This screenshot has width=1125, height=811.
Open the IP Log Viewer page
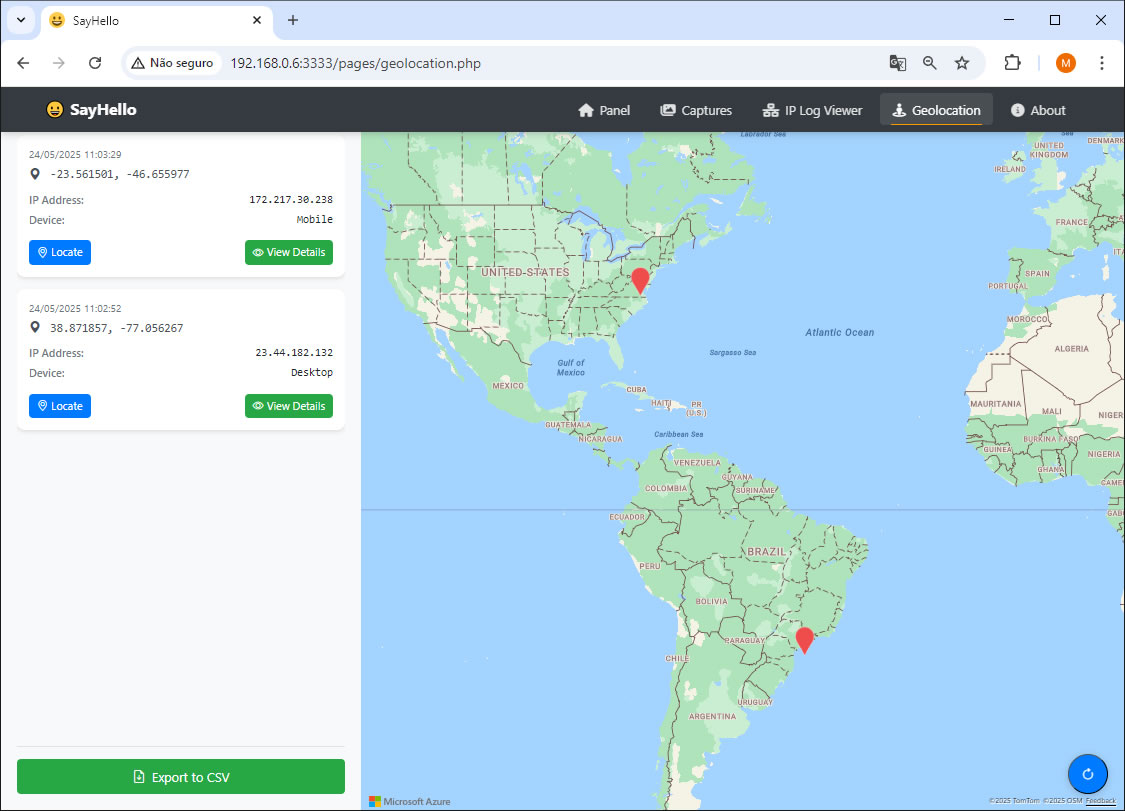pyautogui.click(x=812, y=111)
